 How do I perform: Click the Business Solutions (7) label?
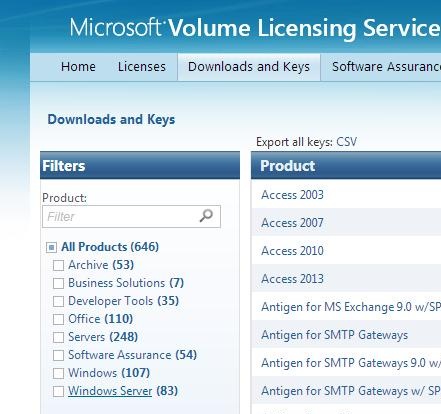126,283
